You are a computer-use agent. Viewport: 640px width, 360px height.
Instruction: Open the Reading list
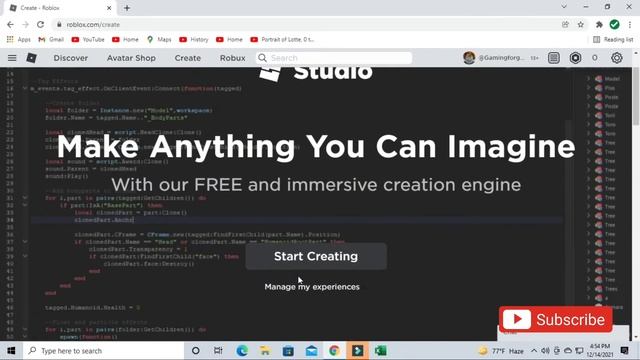(613, 40)
